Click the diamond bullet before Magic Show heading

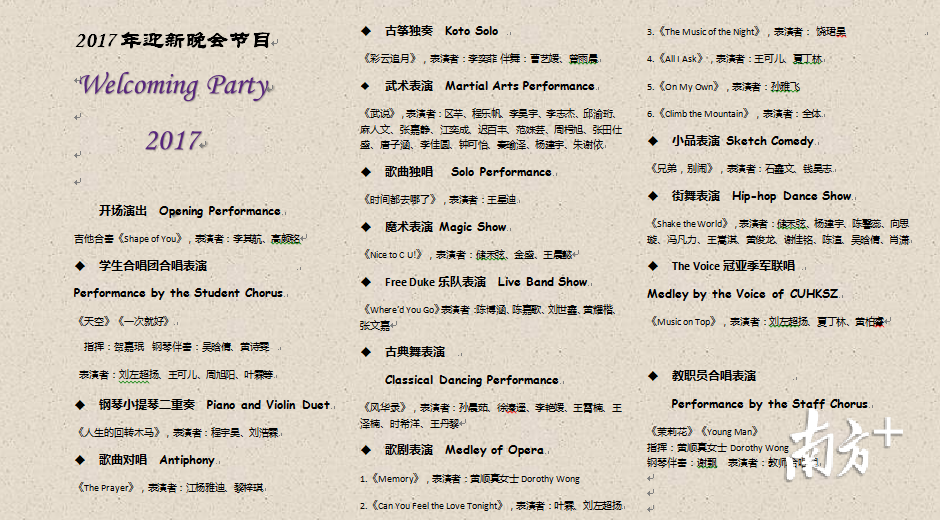[366, 227]
